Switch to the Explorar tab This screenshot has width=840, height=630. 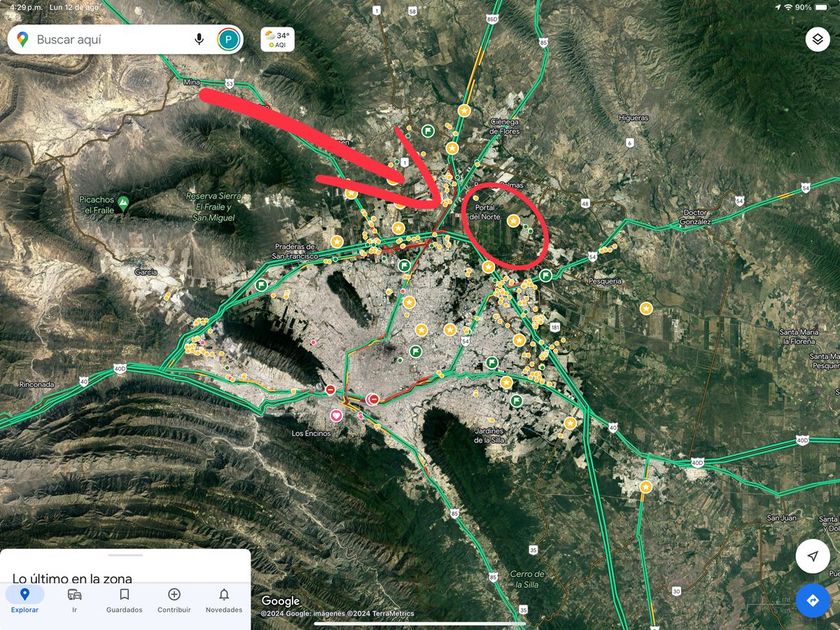tap(25, 601)
